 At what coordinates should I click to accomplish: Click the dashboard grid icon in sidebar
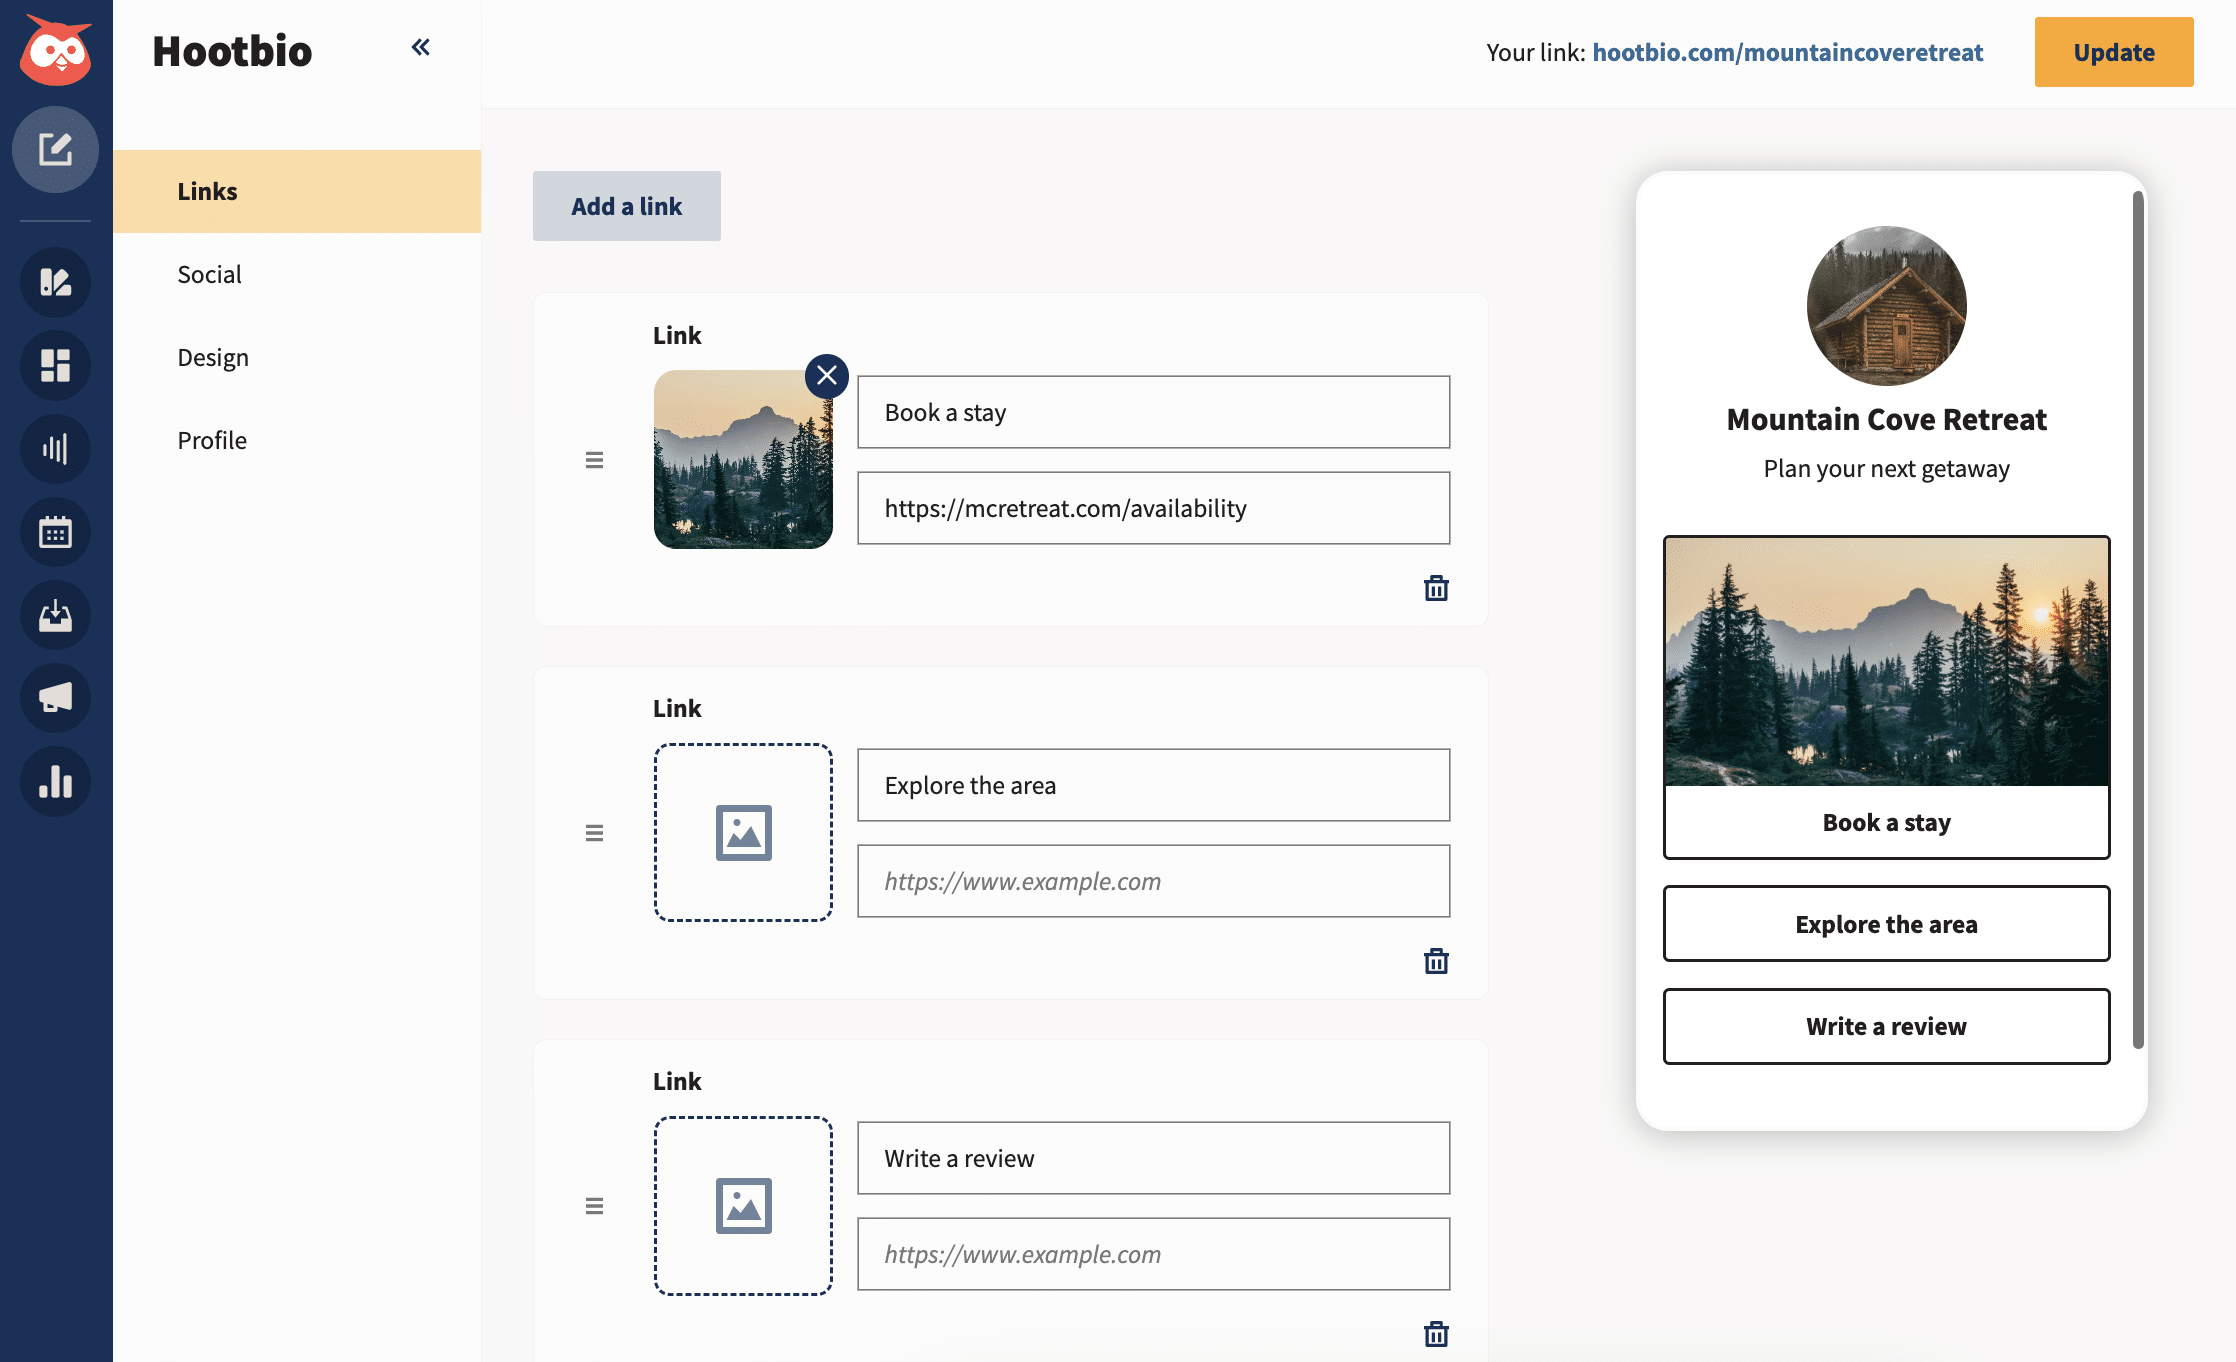tap(56, 366)
